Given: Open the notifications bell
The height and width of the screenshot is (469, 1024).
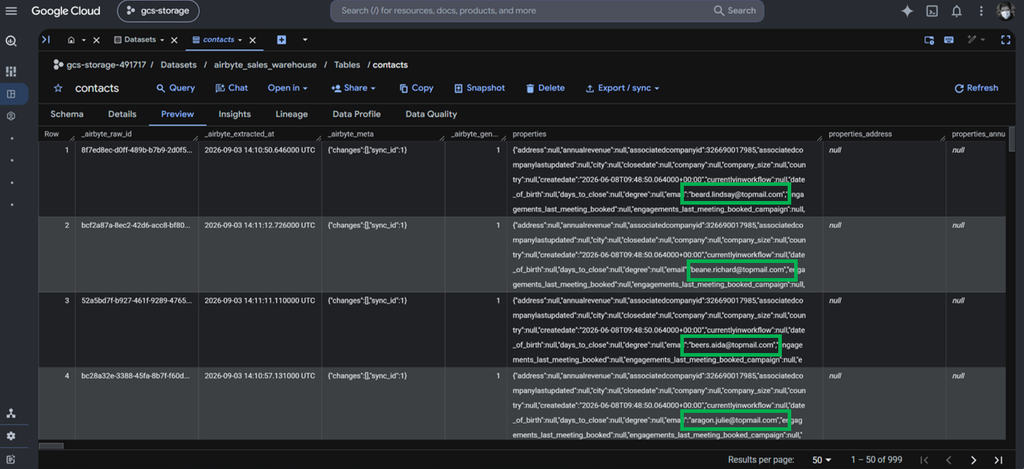Looking at the screenshot, I should pos(957,11).
